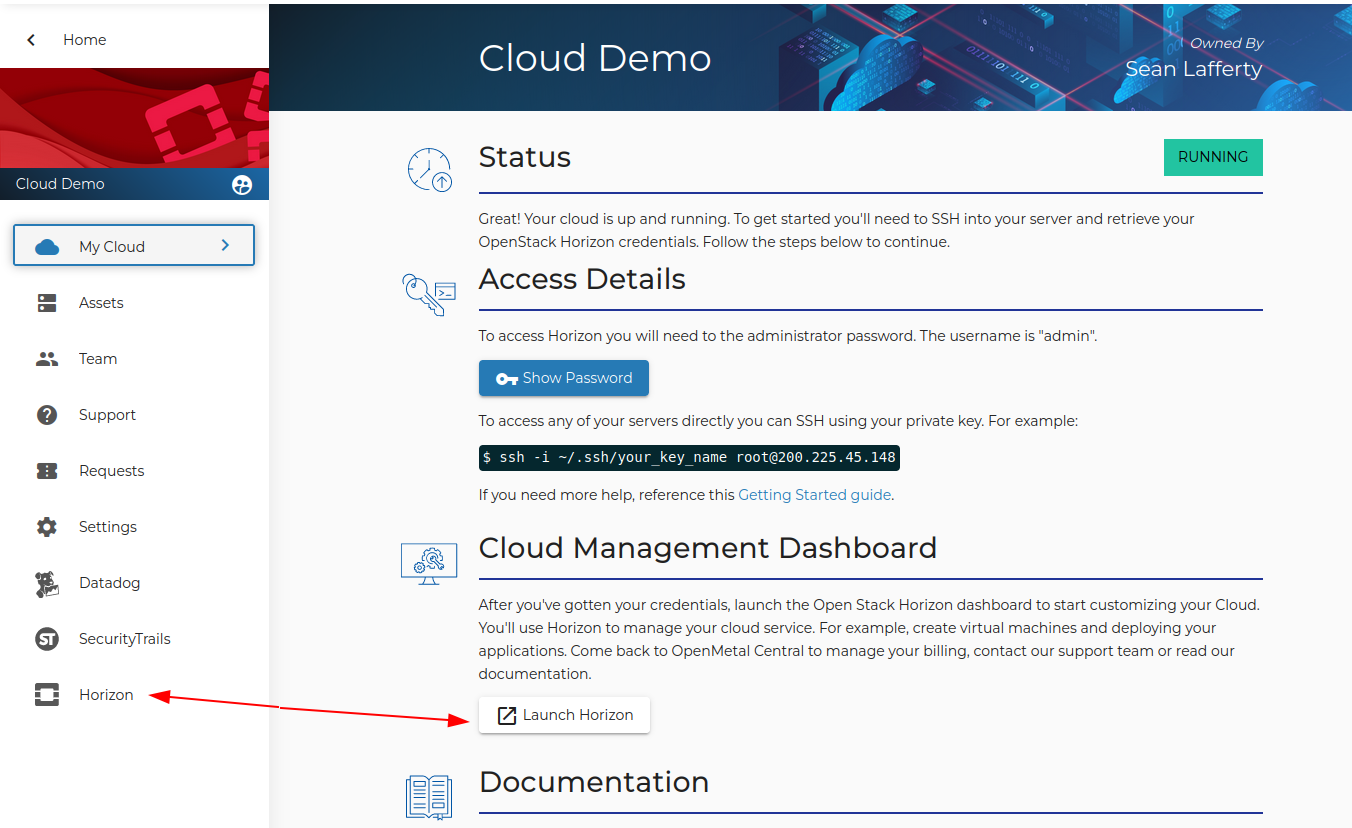Open the Getting Started guide link
This screenshot has height=828, width=1352.
click(814, 495)
